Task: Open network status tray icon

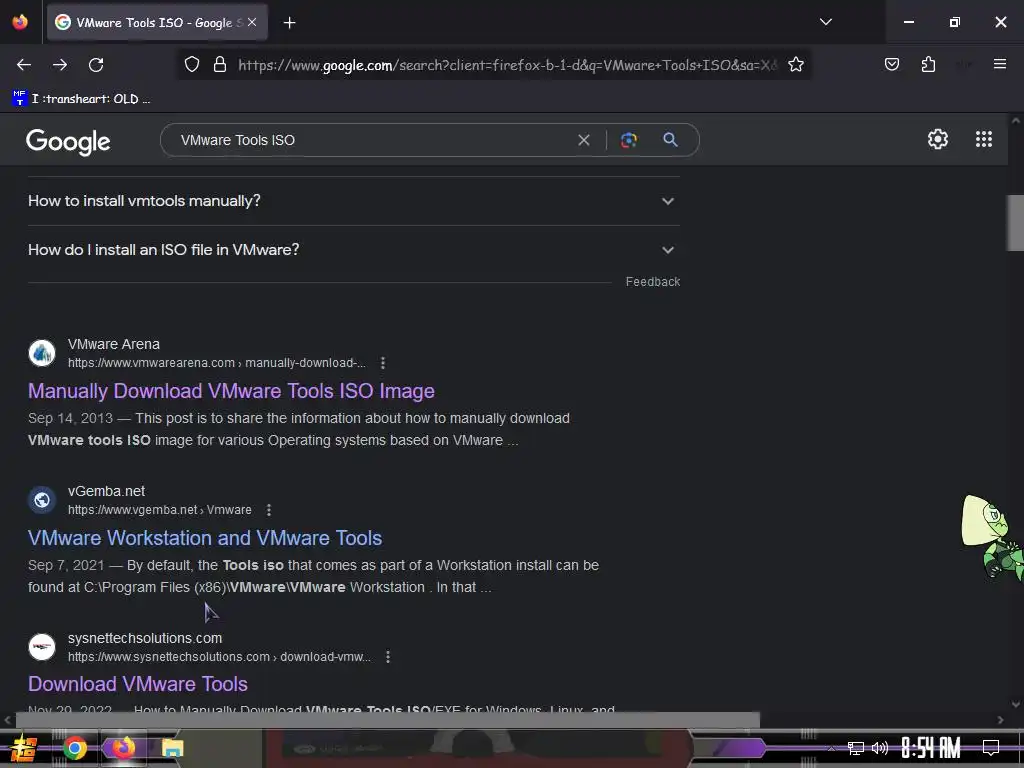Action: coord(856,748)
